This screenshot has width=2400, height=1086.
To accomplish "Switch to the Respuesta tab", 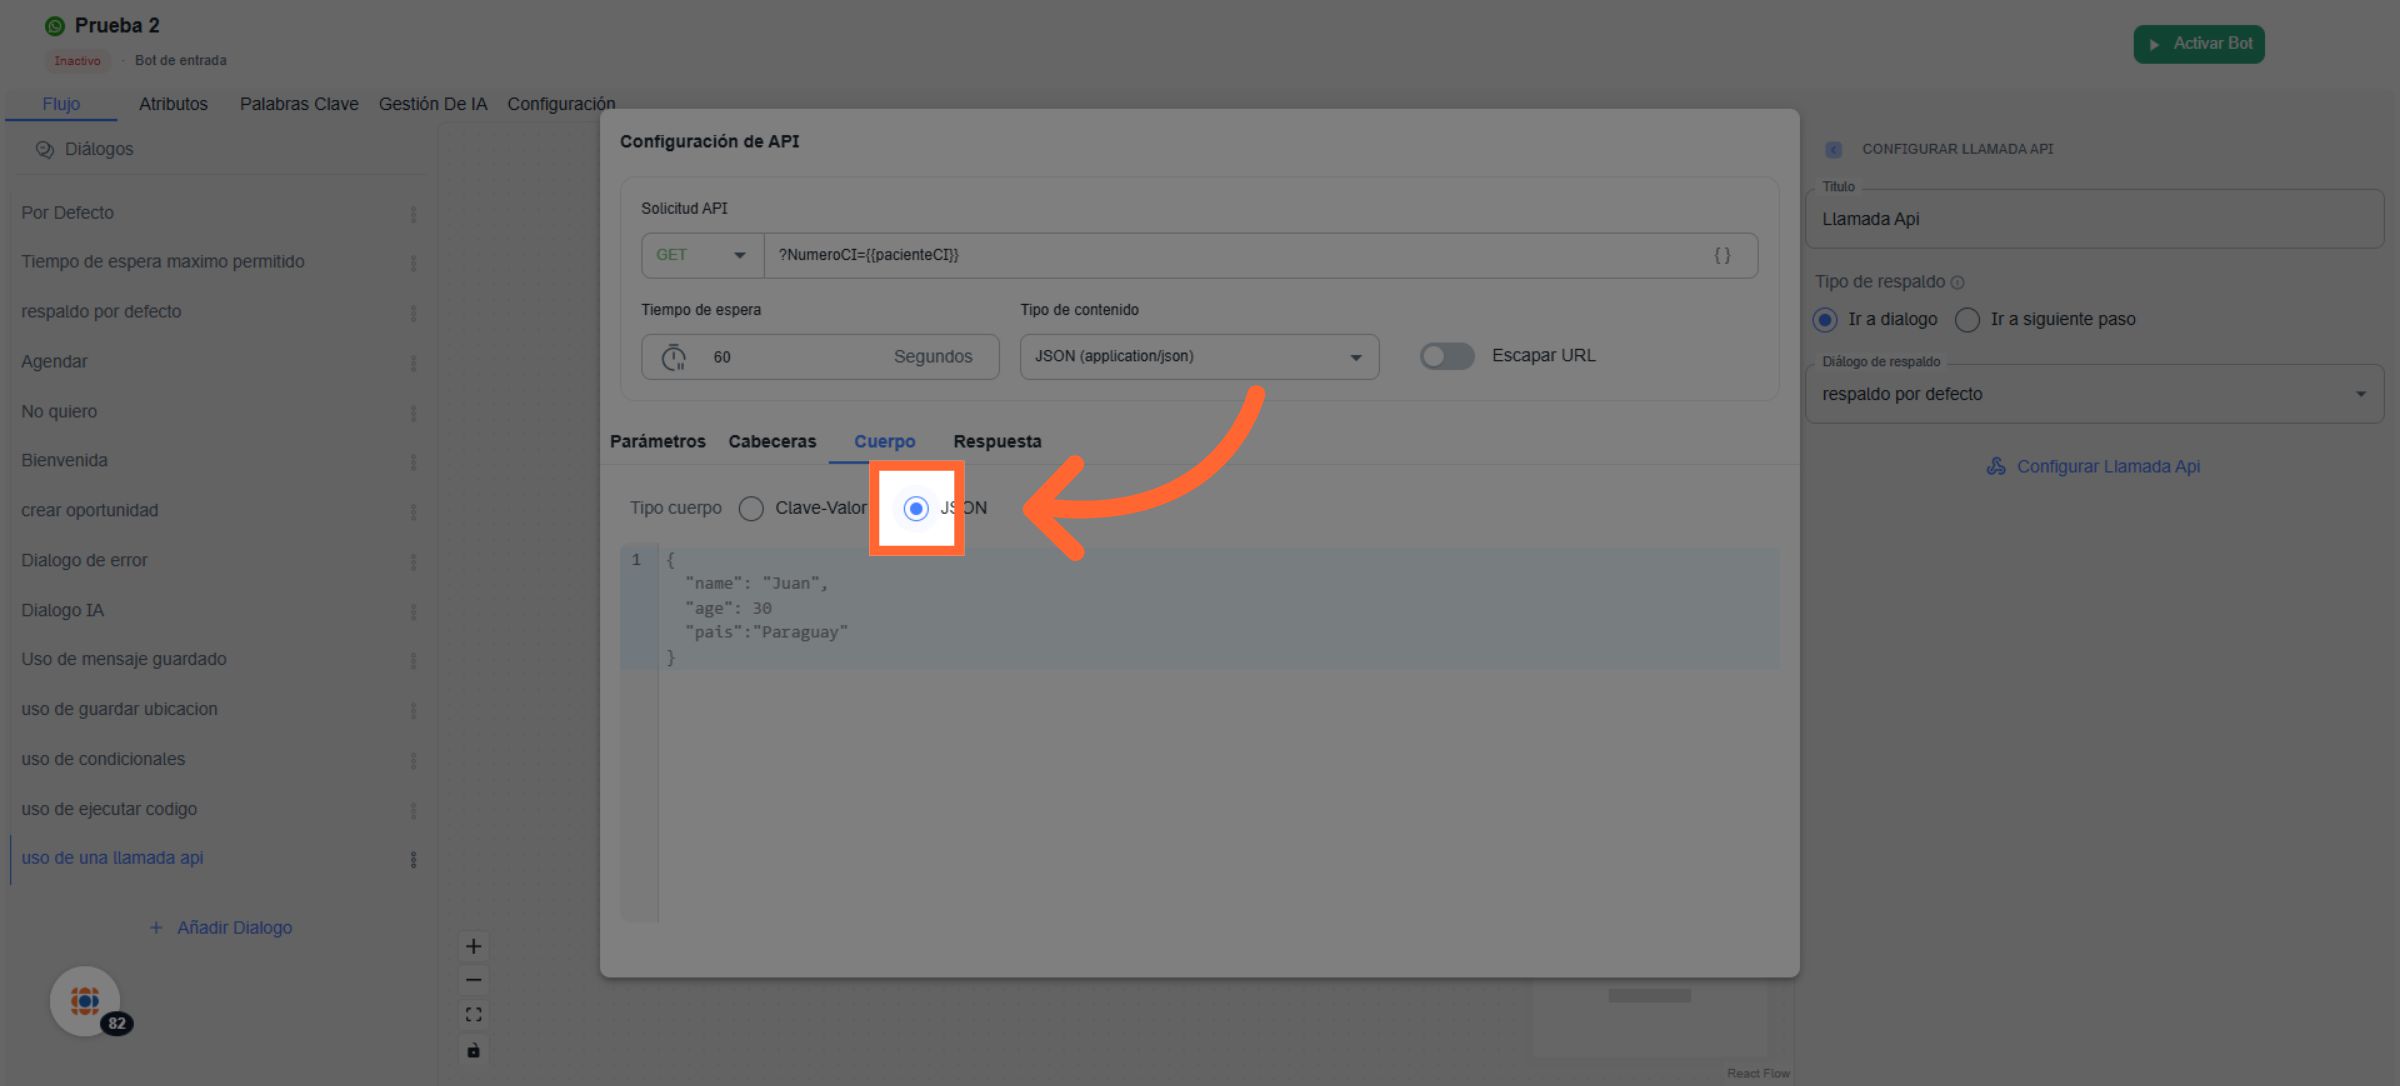I will pyautogui.click(x=996, y=442).
